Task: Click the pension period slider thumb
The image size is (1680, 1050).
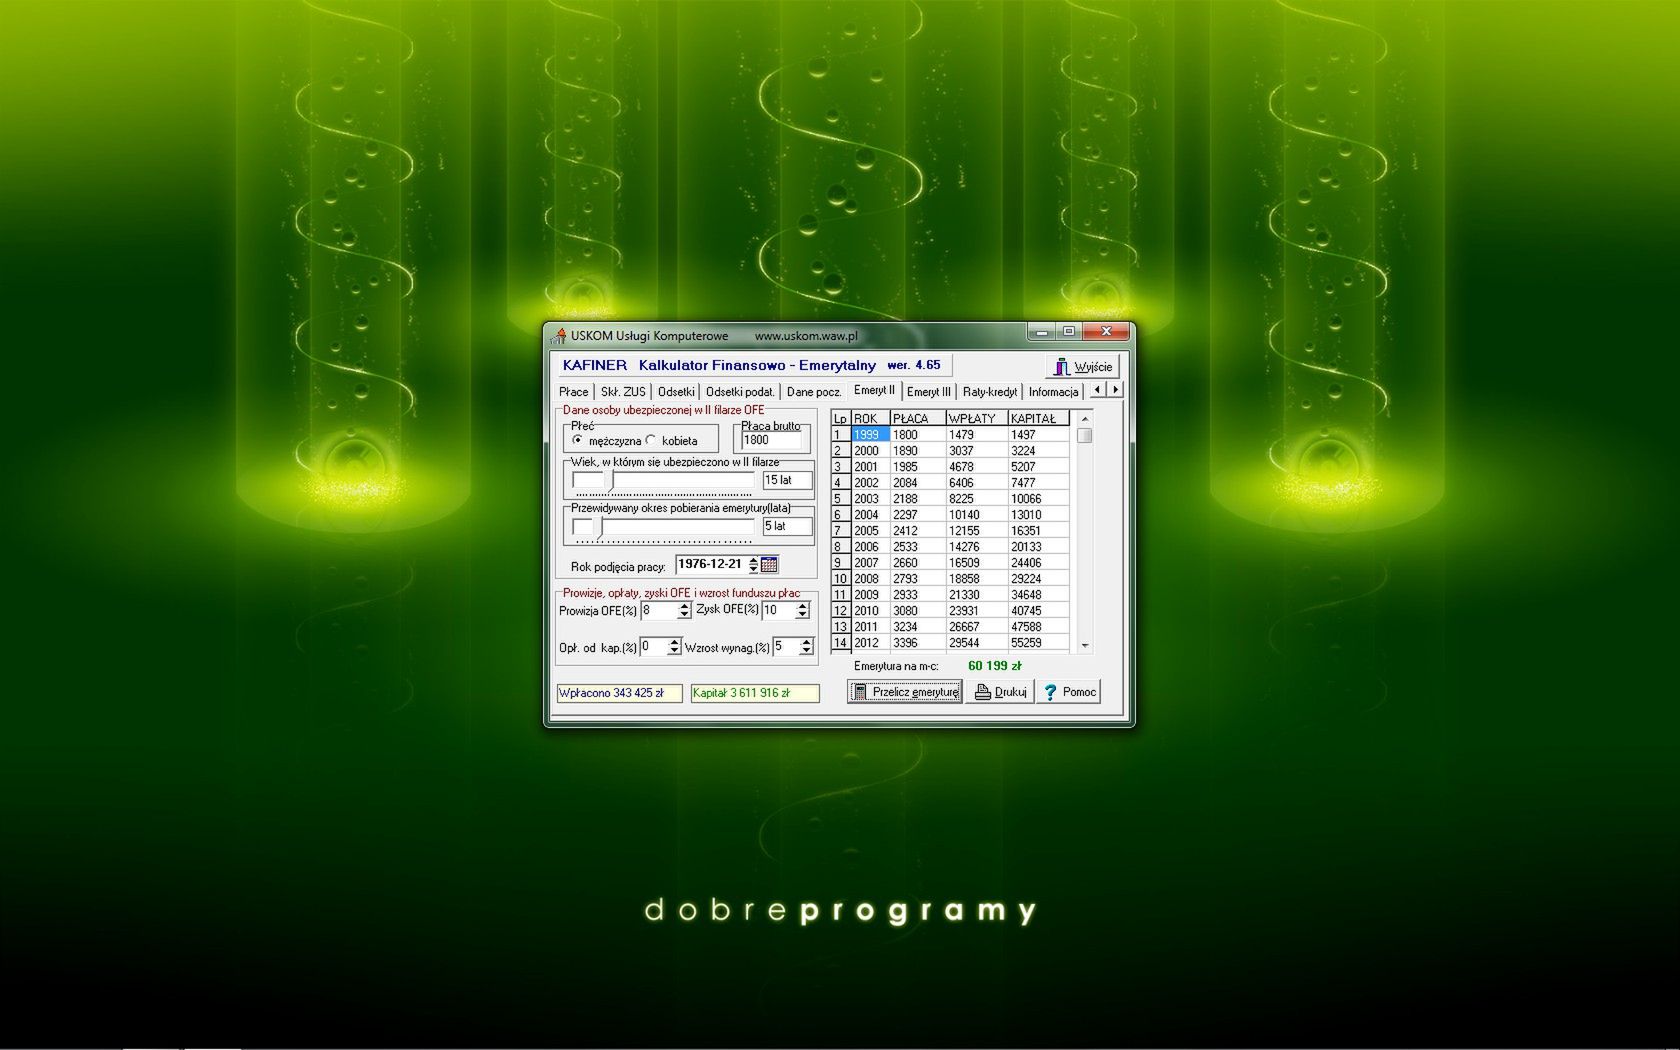Action: coord(600,527)
